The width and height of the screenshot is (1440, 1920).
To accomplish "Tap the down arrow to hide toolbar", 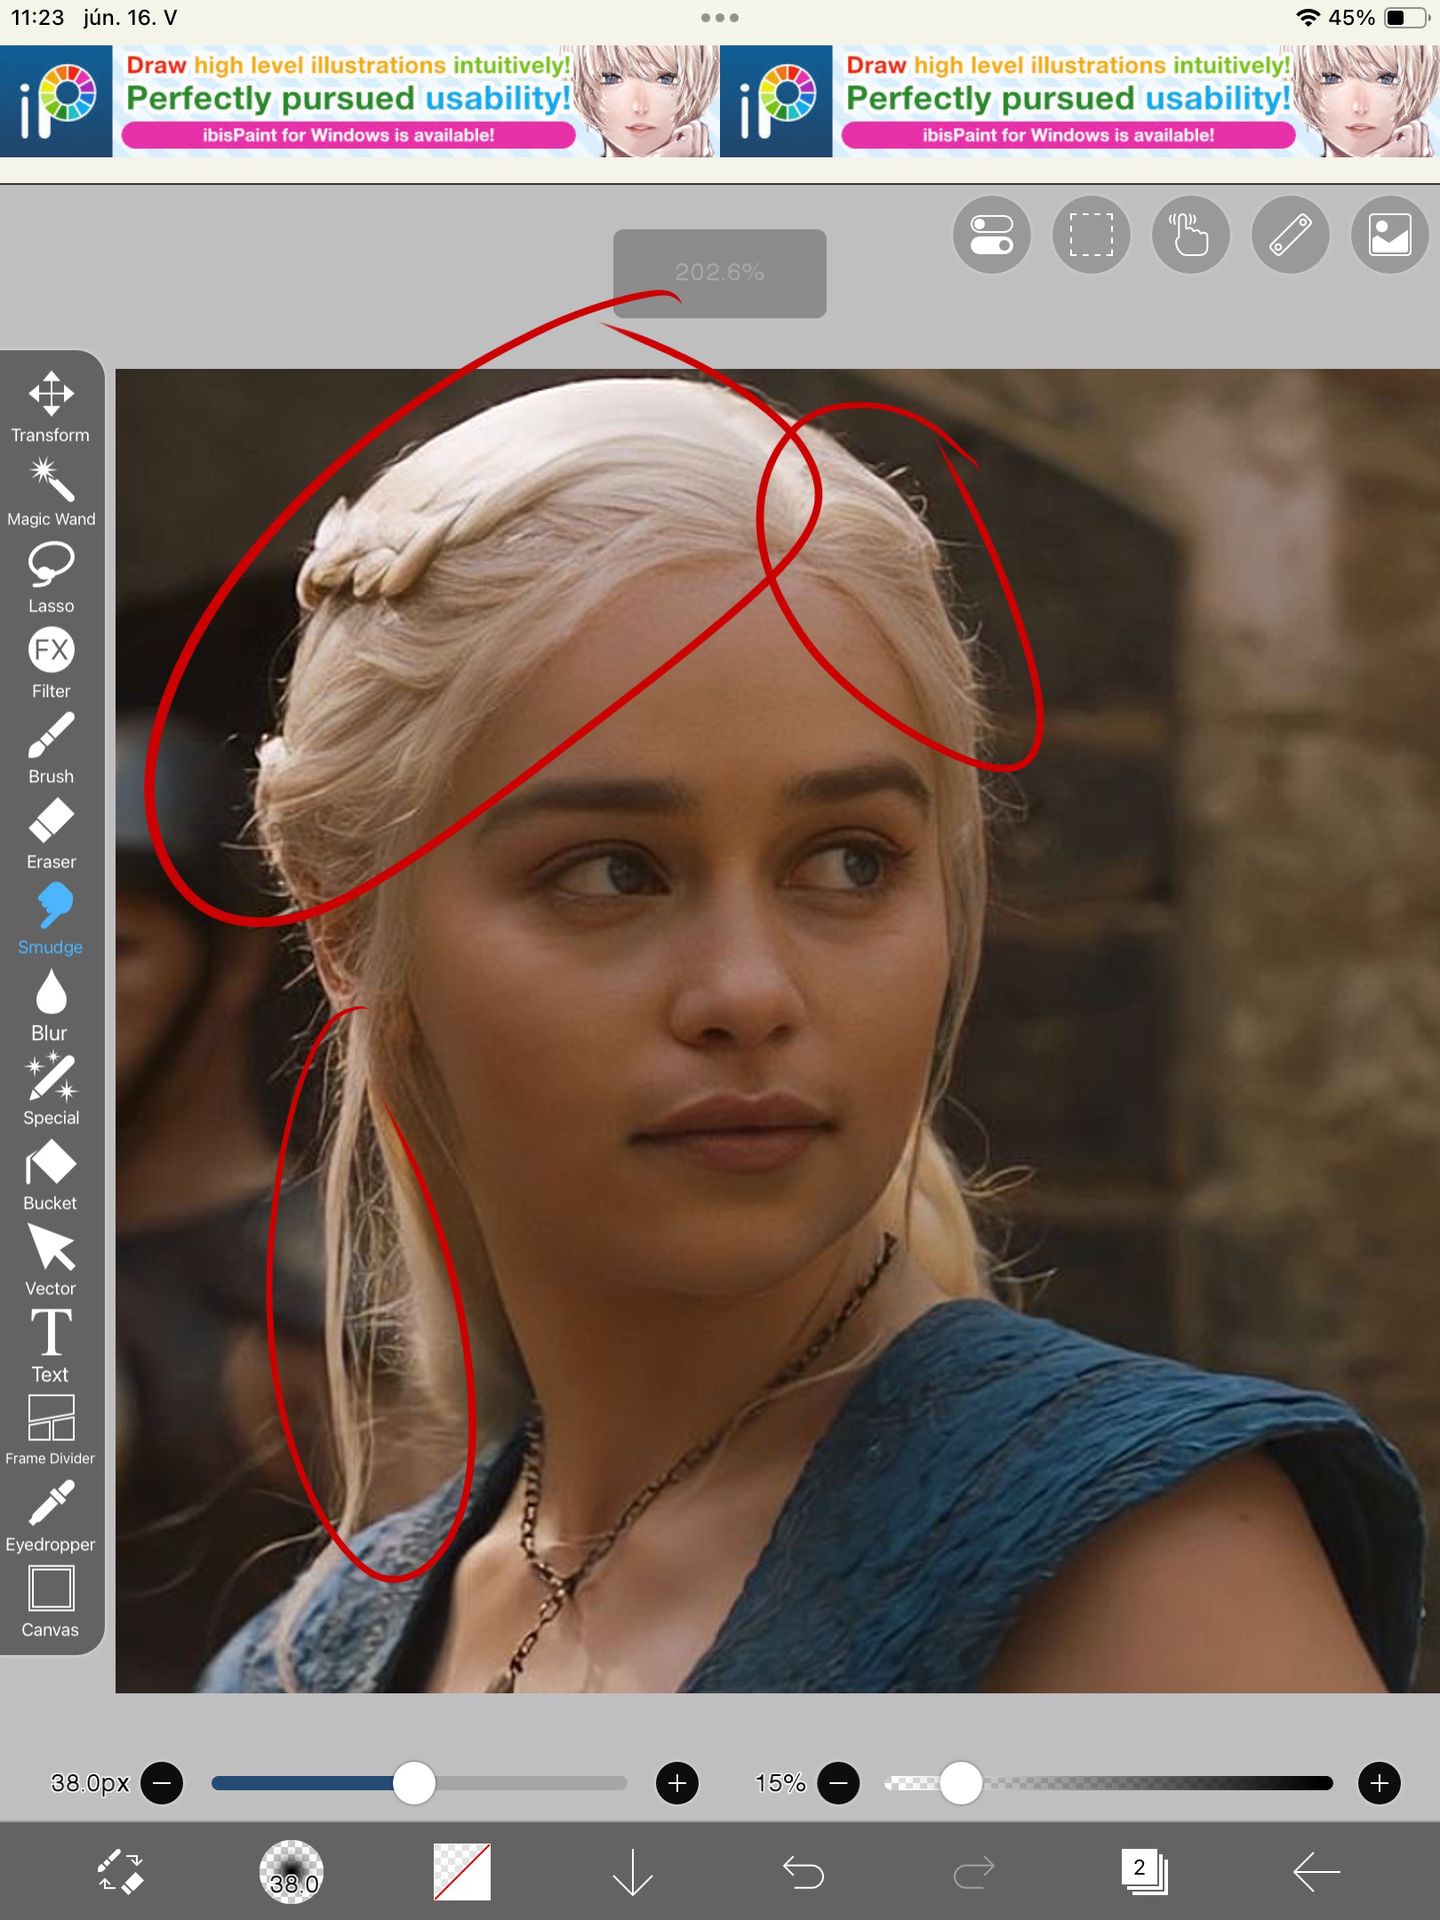I will pos(633,1872).
